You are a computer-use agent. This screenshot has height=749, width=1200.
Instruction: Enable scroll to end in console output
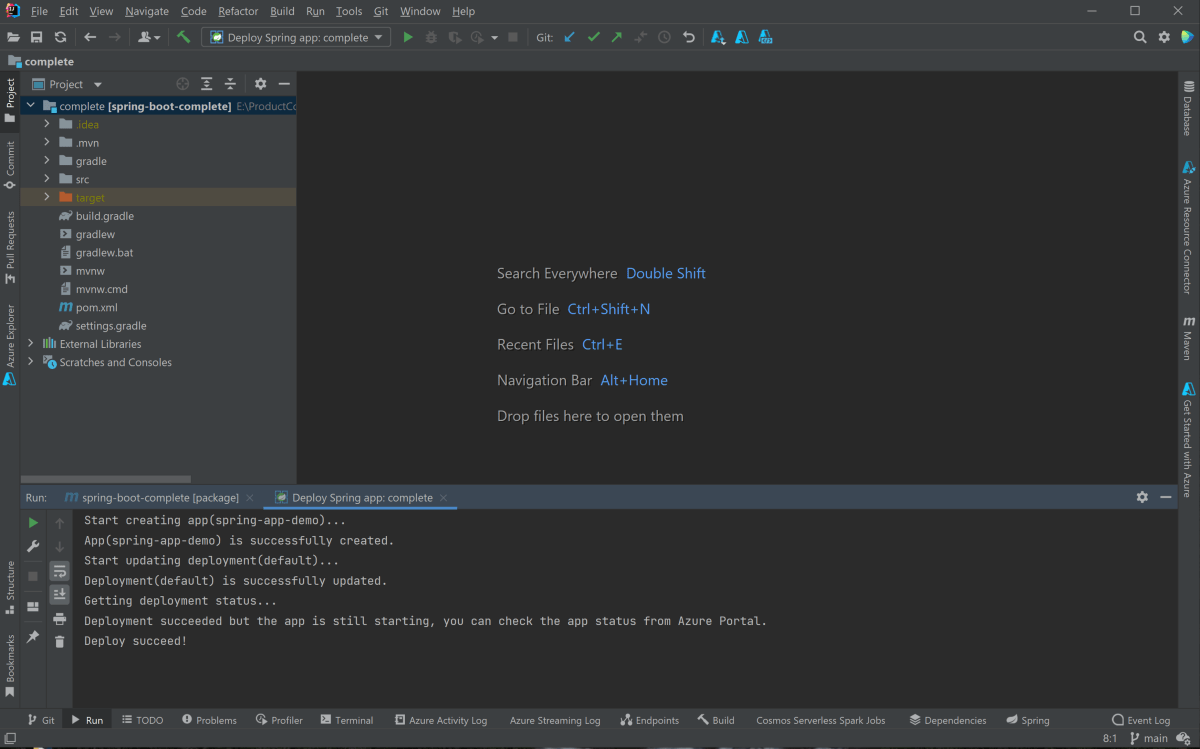(60, 593)
